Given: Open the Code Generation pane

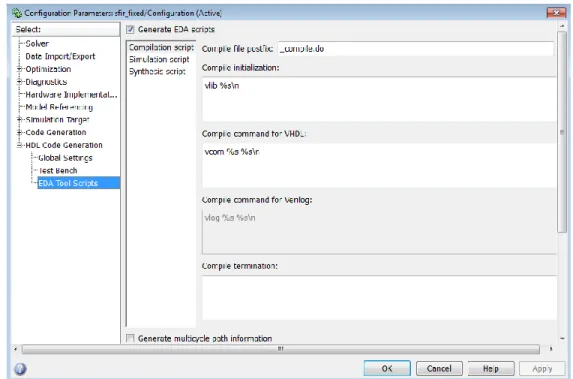Looking at the screenshot, I should 56,132.
